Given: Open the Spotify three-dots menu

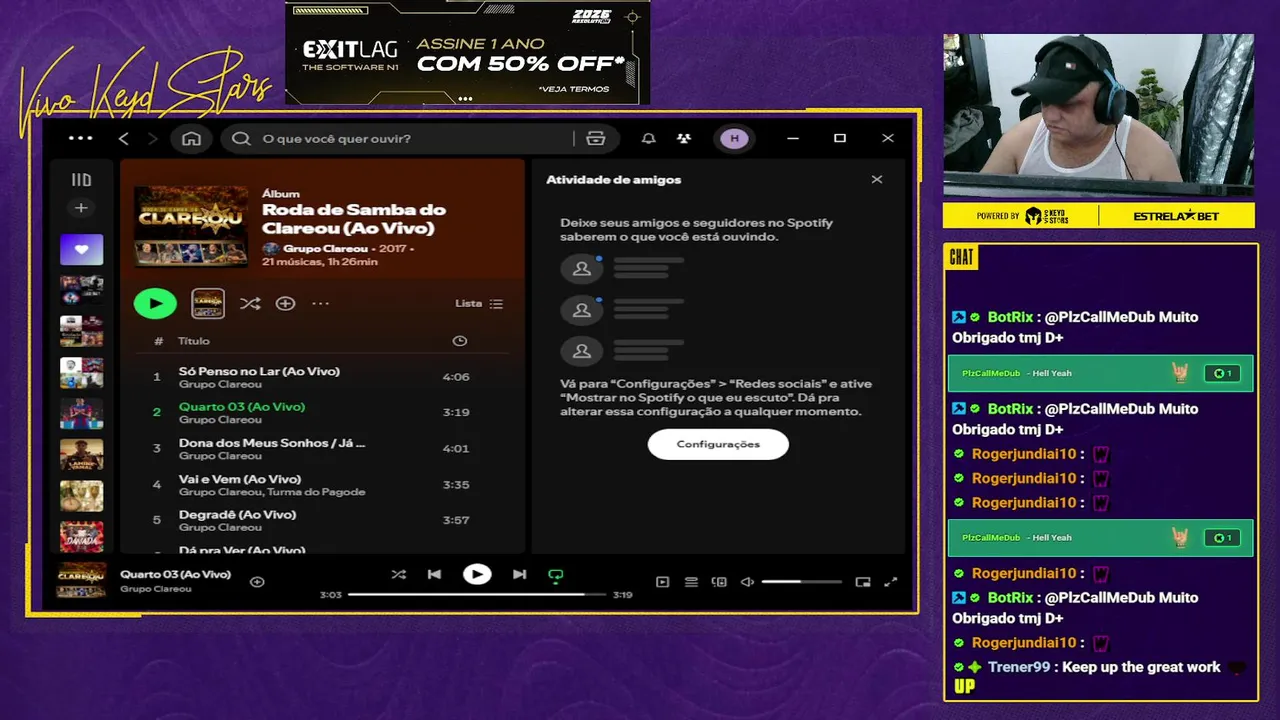Looking at the screenshot, I should tap(81, 139).
